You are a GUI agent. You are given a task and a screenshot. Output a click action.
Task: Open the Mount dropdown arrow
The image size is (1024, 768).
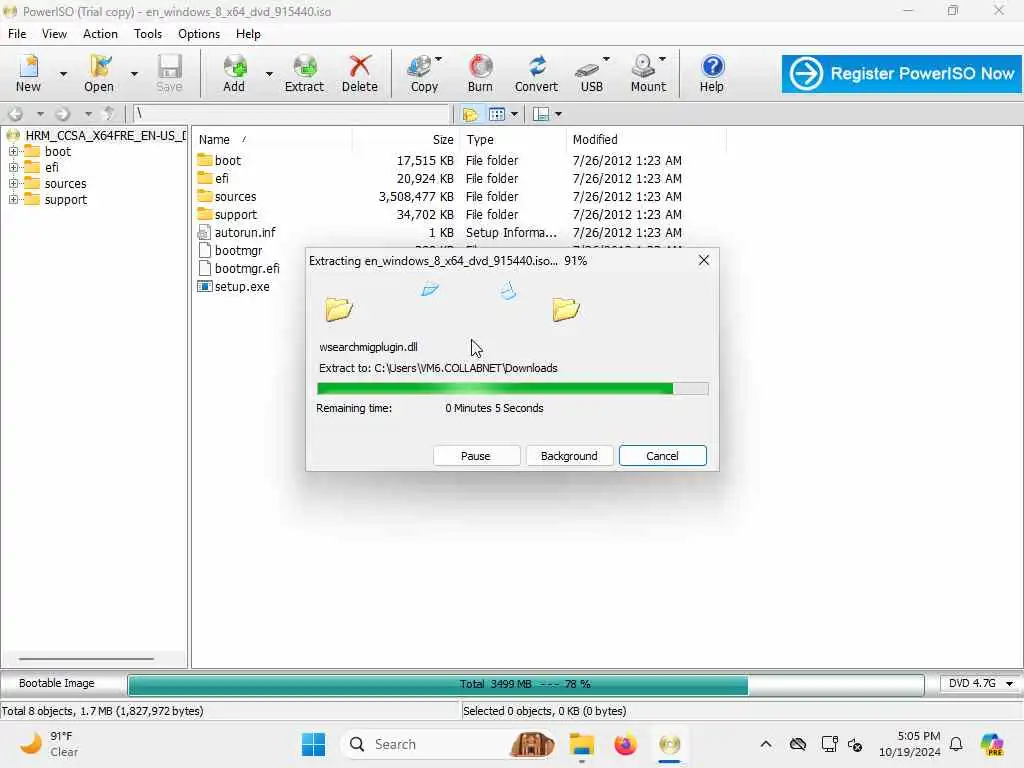coord(662,59)
